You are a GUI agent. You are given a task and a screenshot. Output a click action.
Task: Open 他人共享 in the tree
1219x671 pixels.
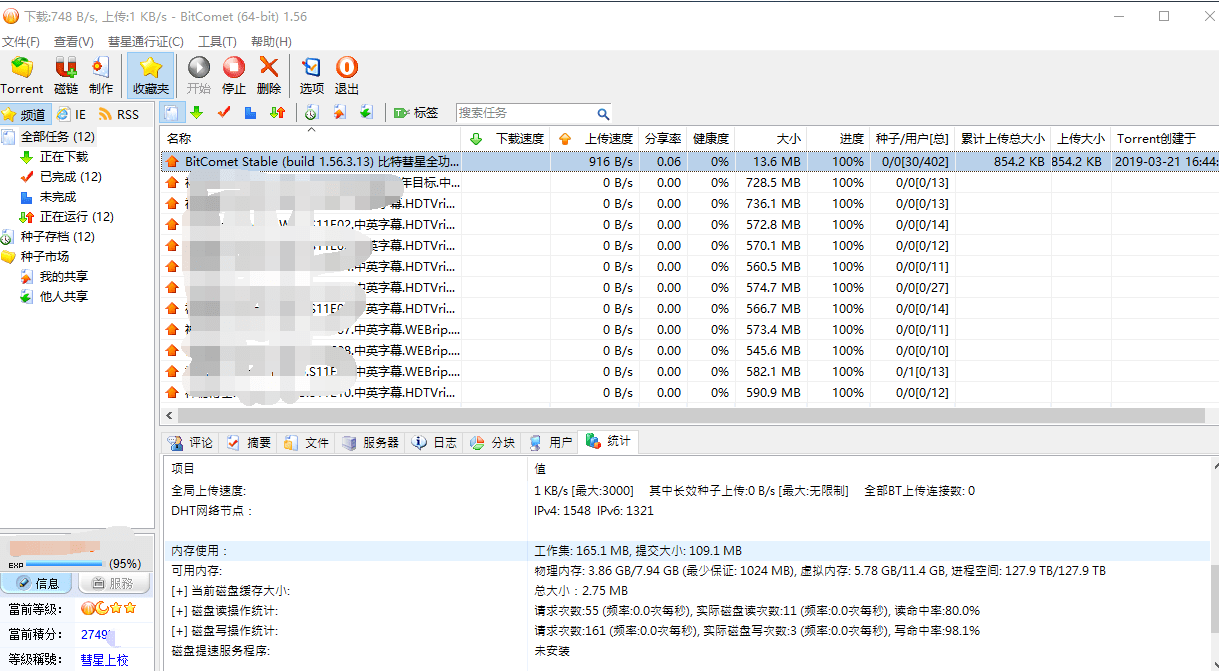pyautogui.click(x=63, y=297)
